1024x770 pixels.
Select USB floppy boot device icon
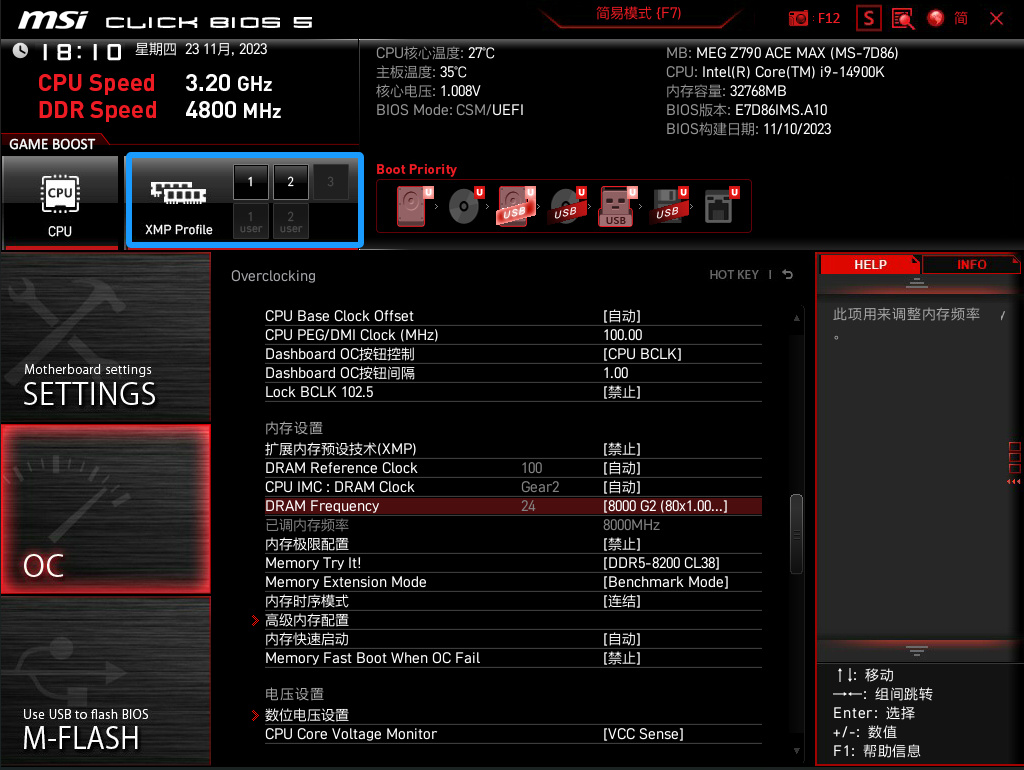coord(668,206)
